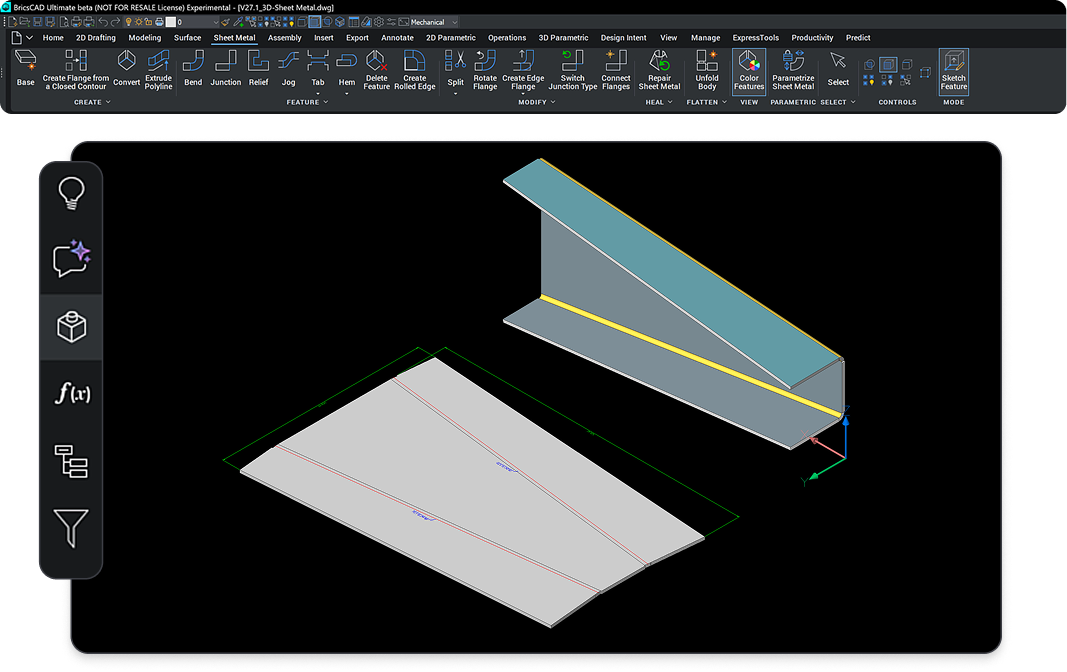
Task: Switch to the Modeling ribbon tab
Action: (145, 37)
